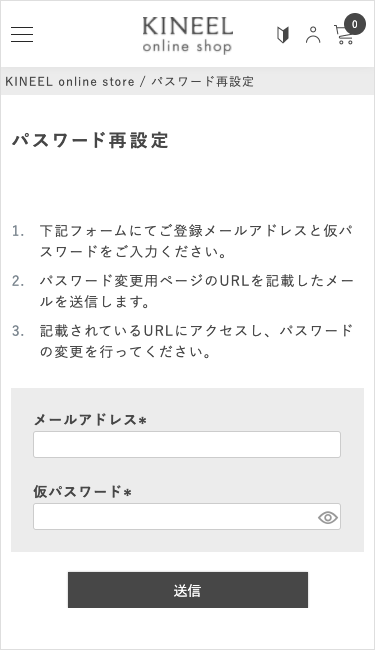Open the beginner's guide leaf icon
Screen dimensions: 375x650
[283, 34]
